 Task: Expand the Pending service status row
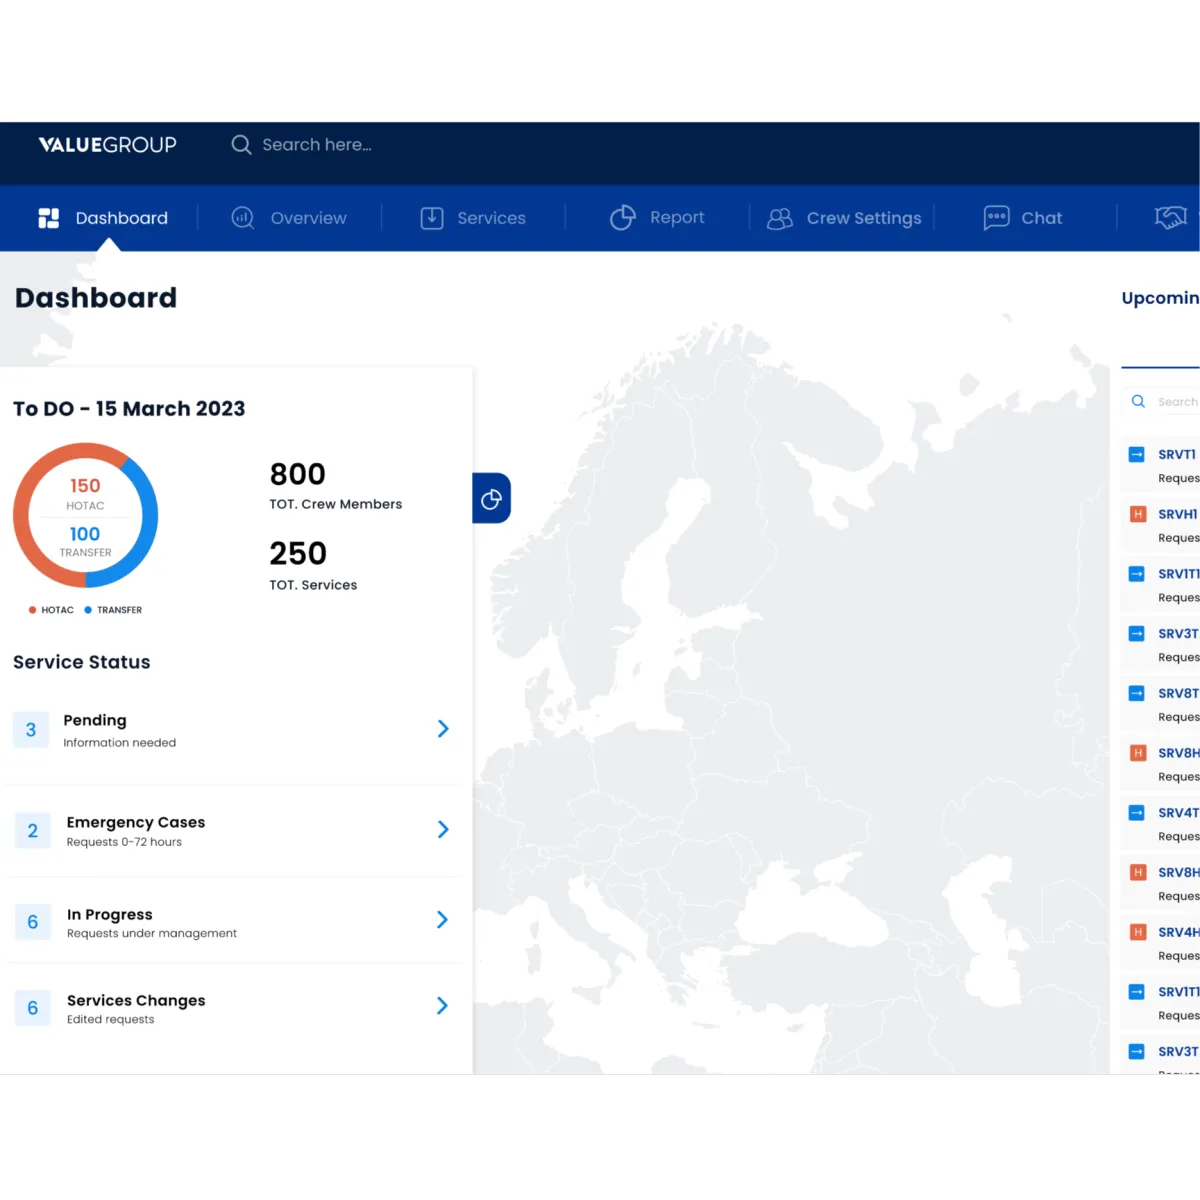point(442,728)
